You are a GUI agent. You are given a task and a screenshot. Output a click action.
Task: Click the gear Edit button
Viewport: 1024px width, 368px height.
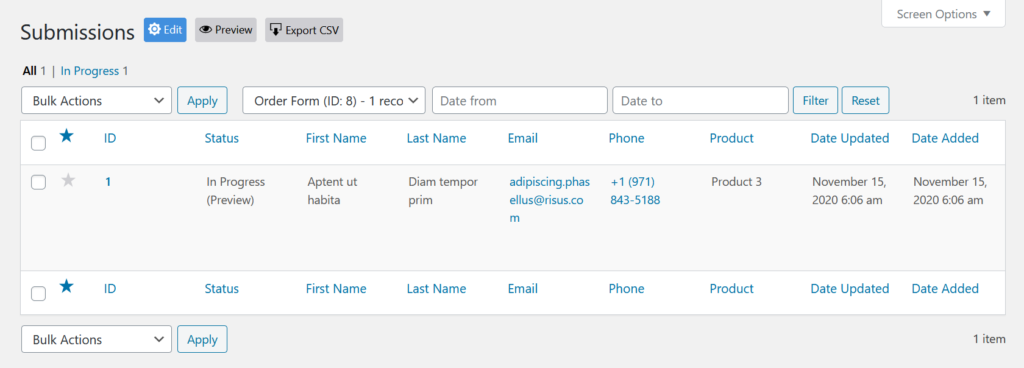[165, 30]
